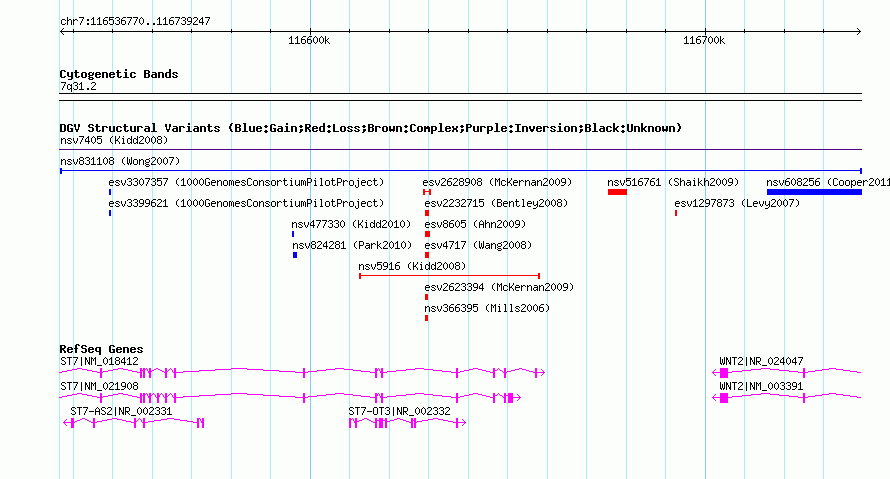Click the nsv516761 (Shaikh2009) label
The image size is (890, 479).
click(673, 182)
